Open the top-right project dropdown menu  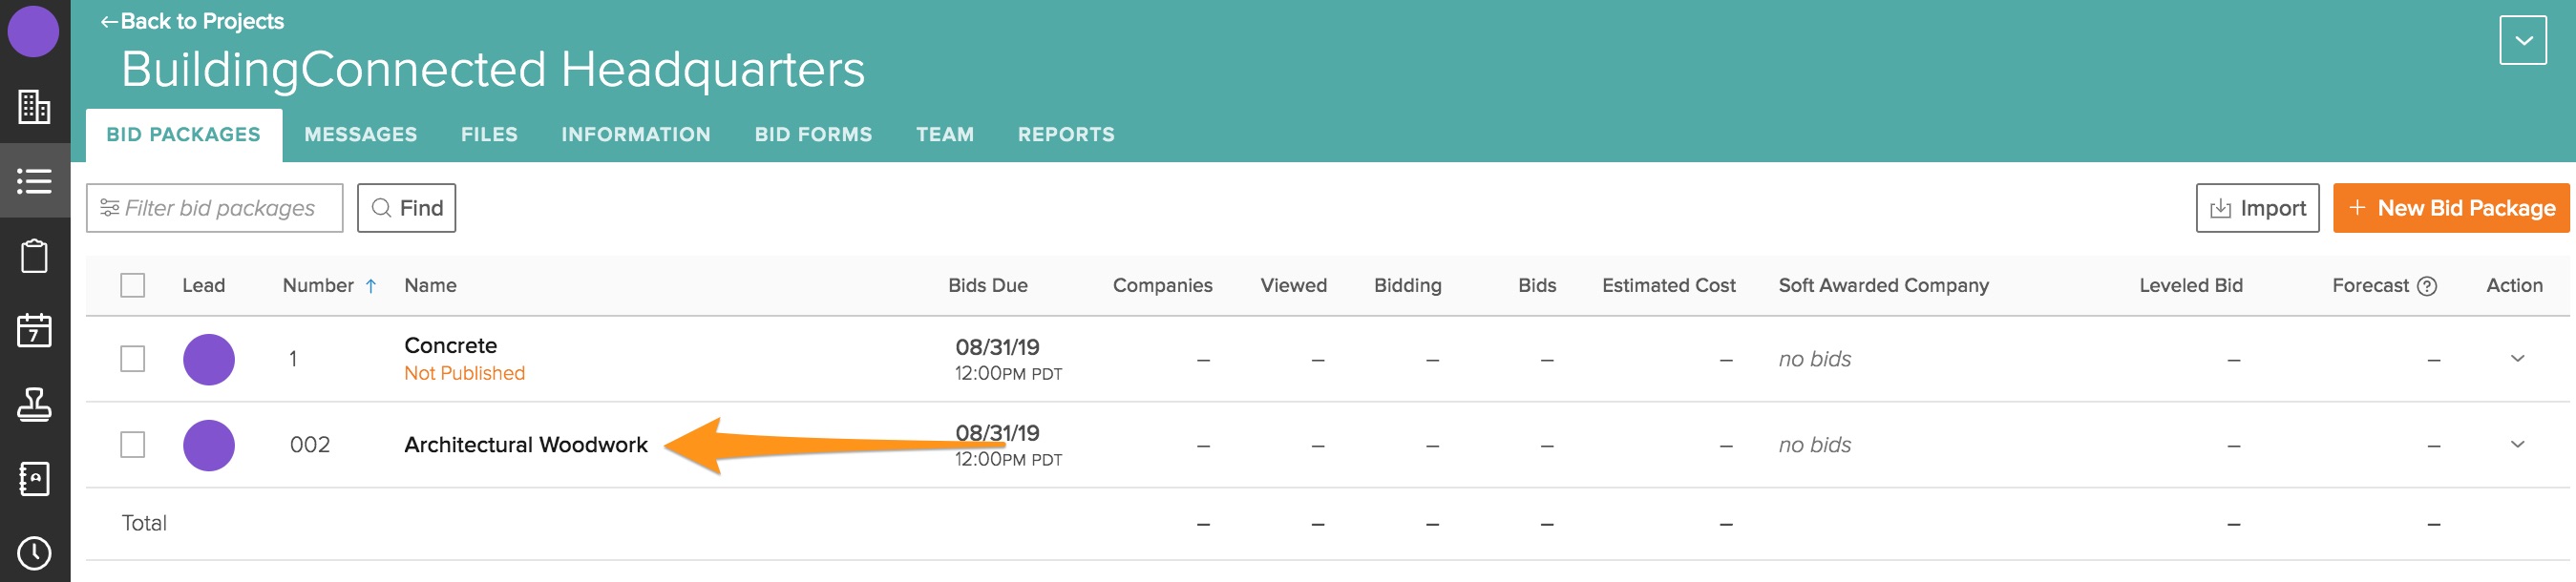2522,41
